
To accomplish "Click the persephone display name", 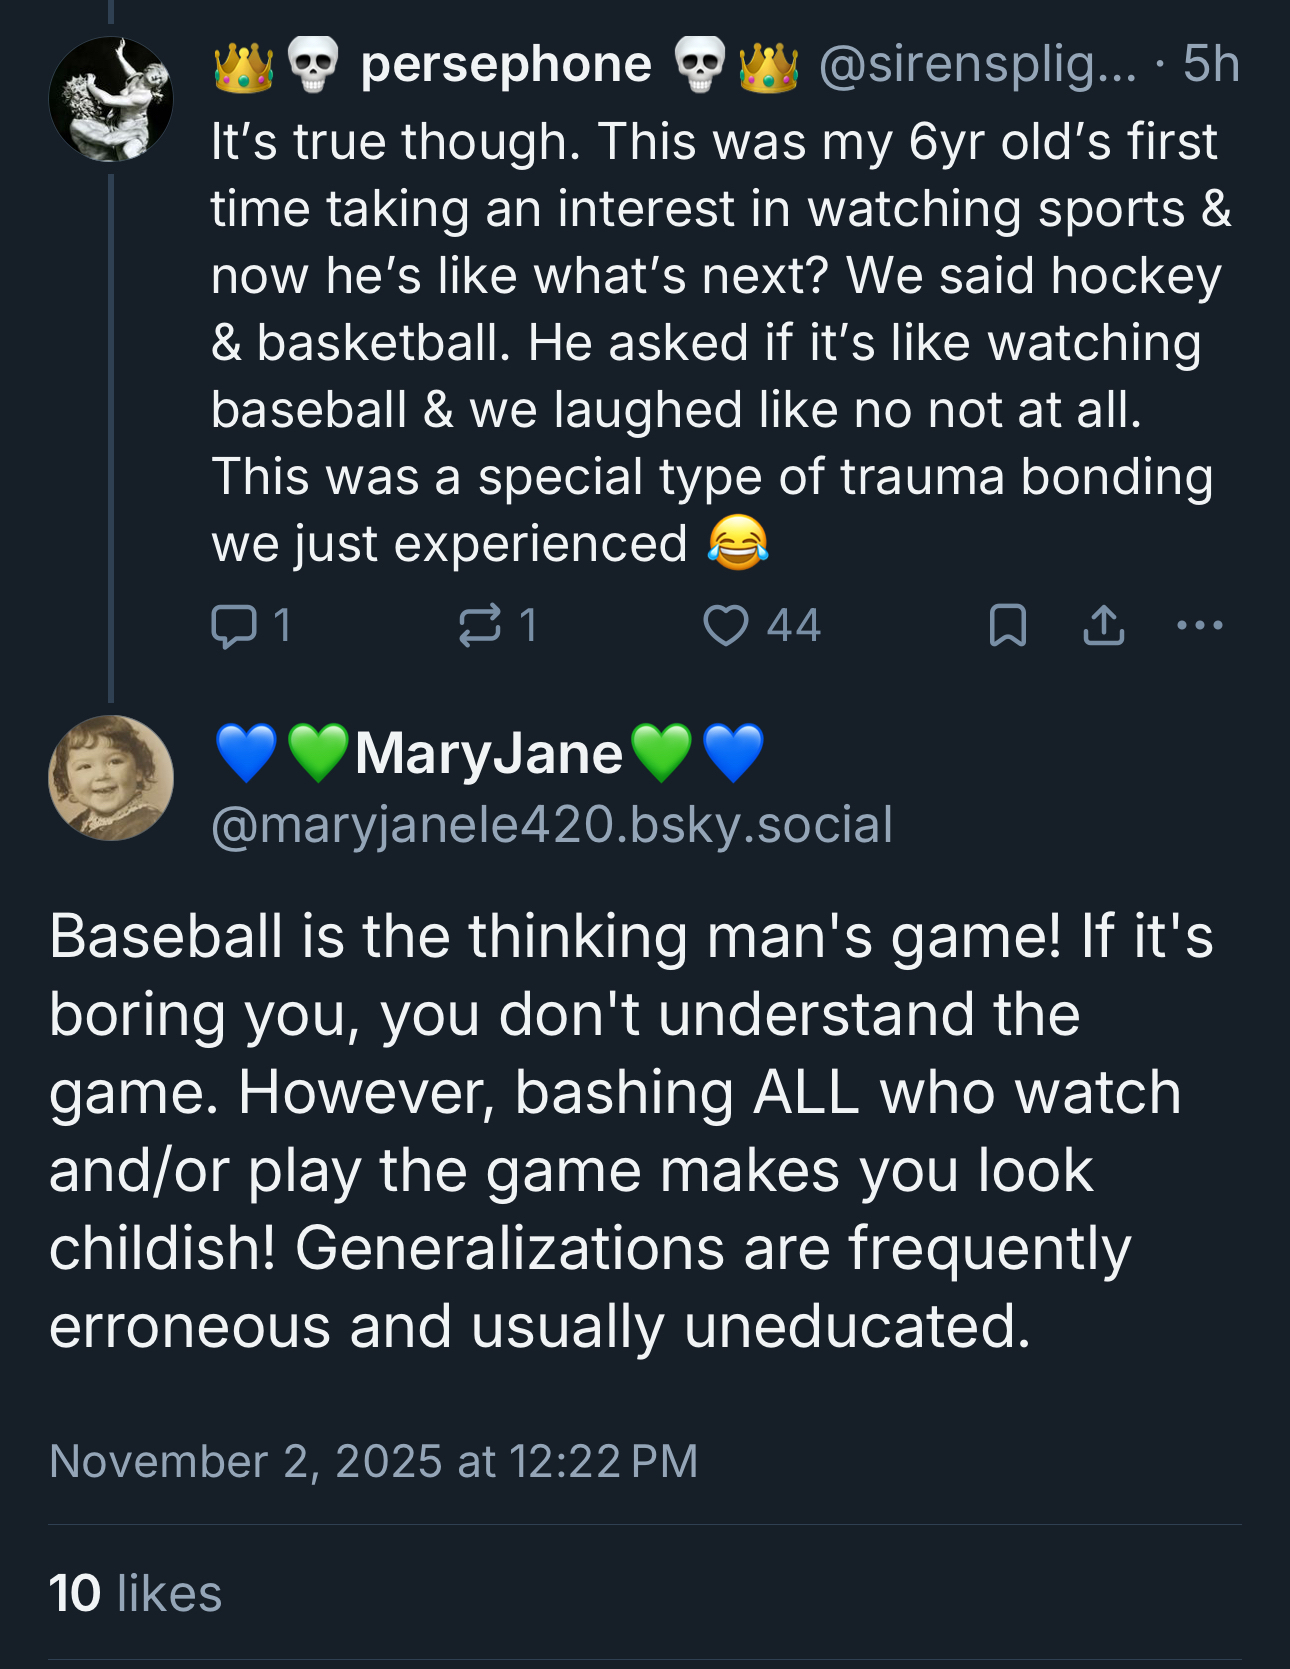I will pos(506,64).
